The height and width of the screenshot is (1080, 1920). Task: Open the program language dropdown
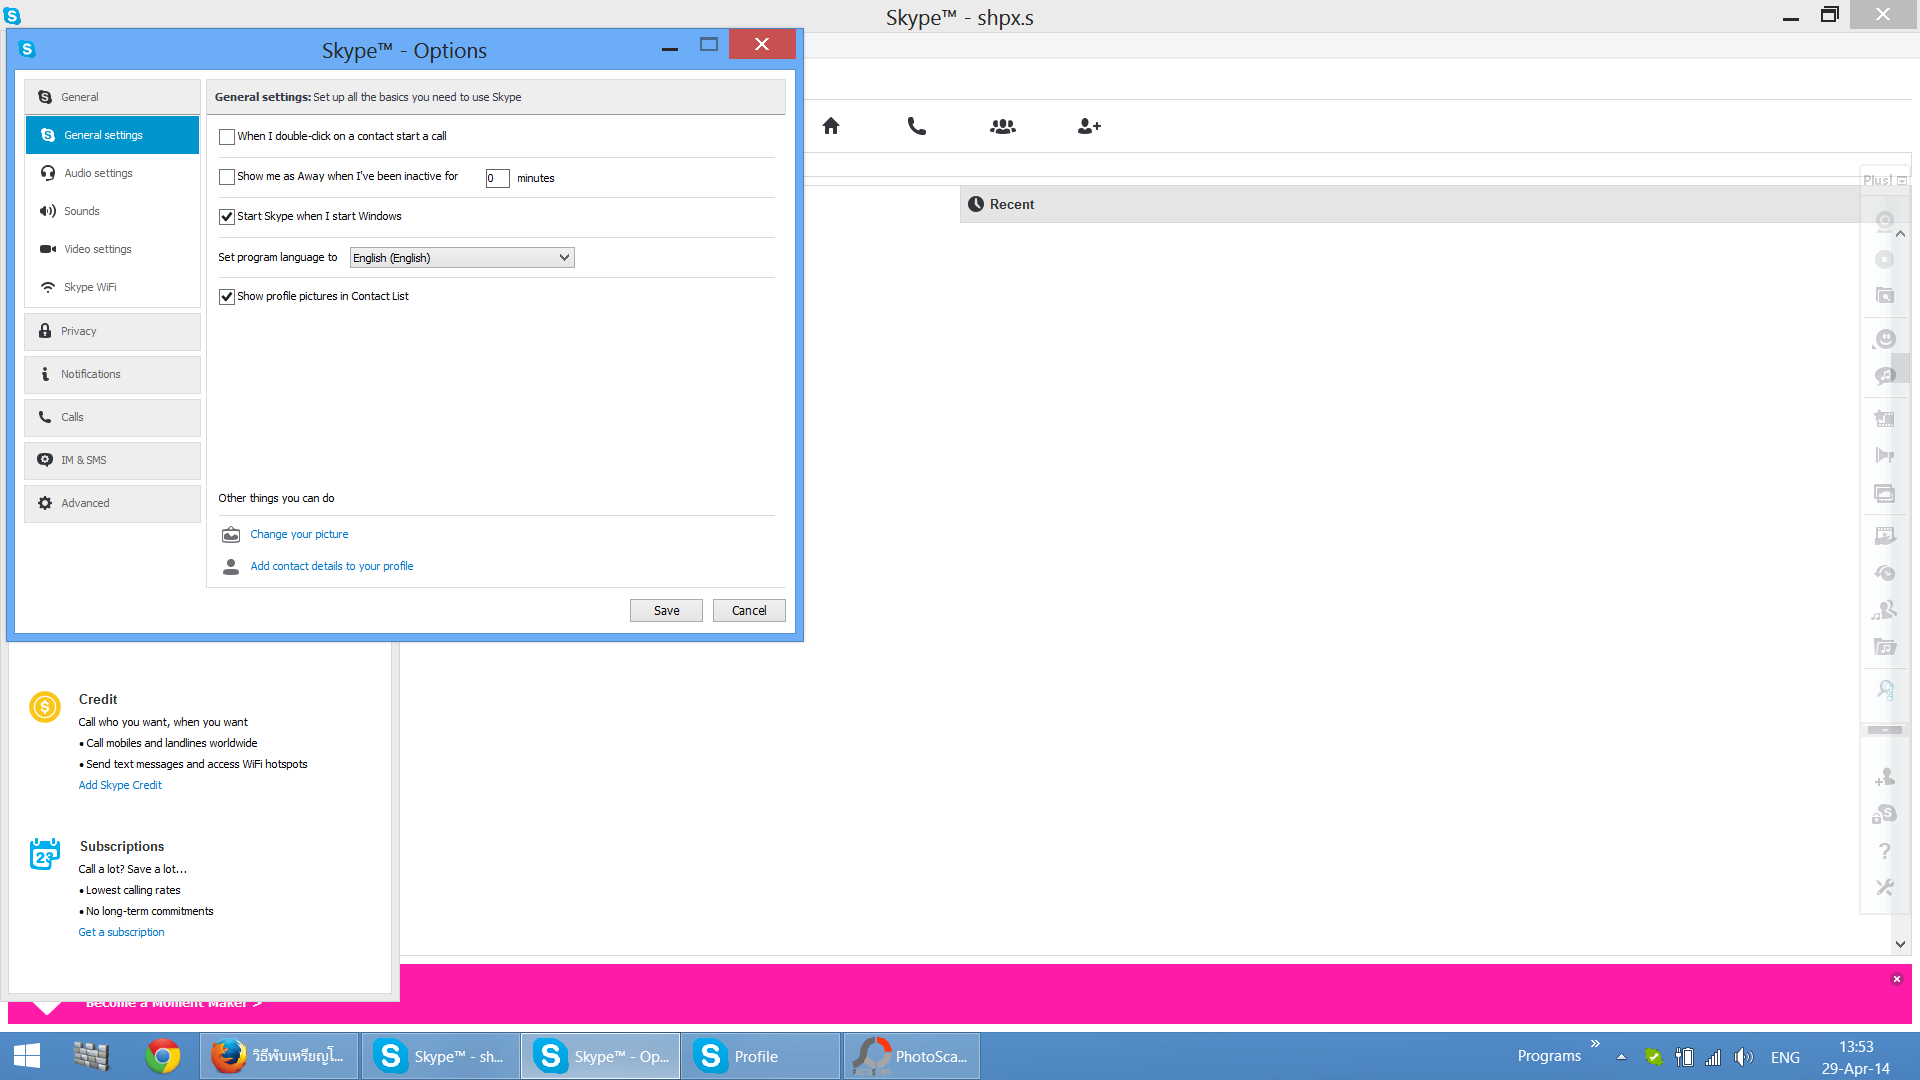tap(462, 258)
